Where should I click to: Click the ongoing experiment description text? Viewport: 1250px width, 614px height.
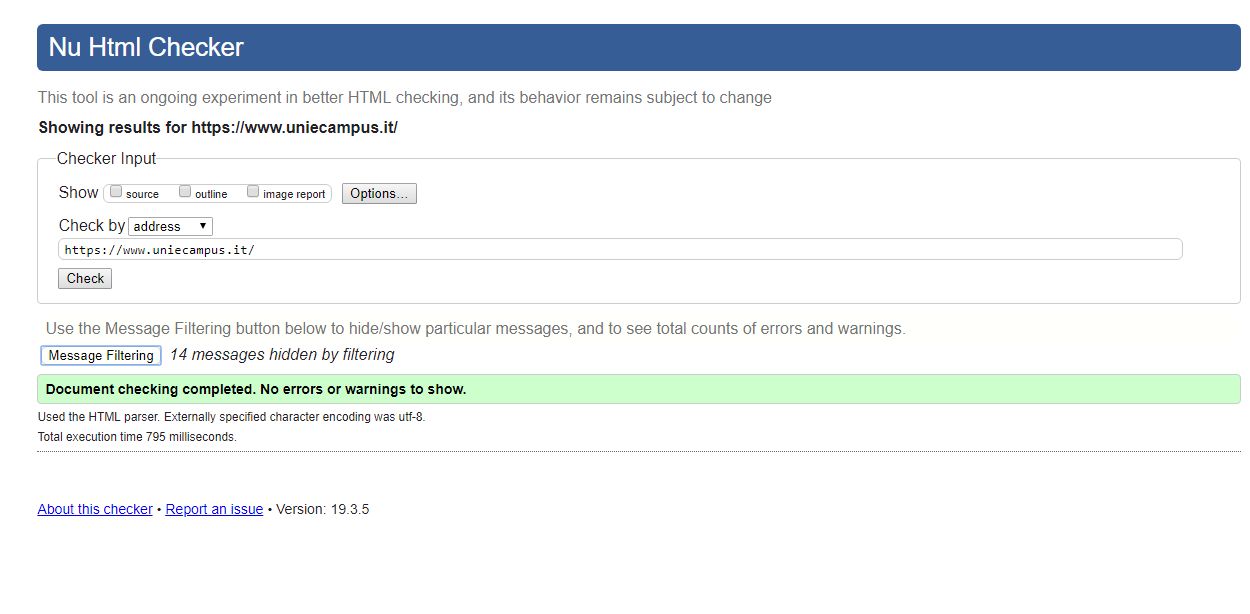click(405, 98)
